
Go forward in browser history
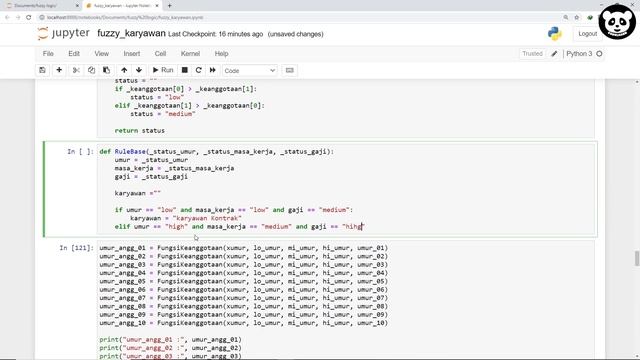(x=18, y=17)
